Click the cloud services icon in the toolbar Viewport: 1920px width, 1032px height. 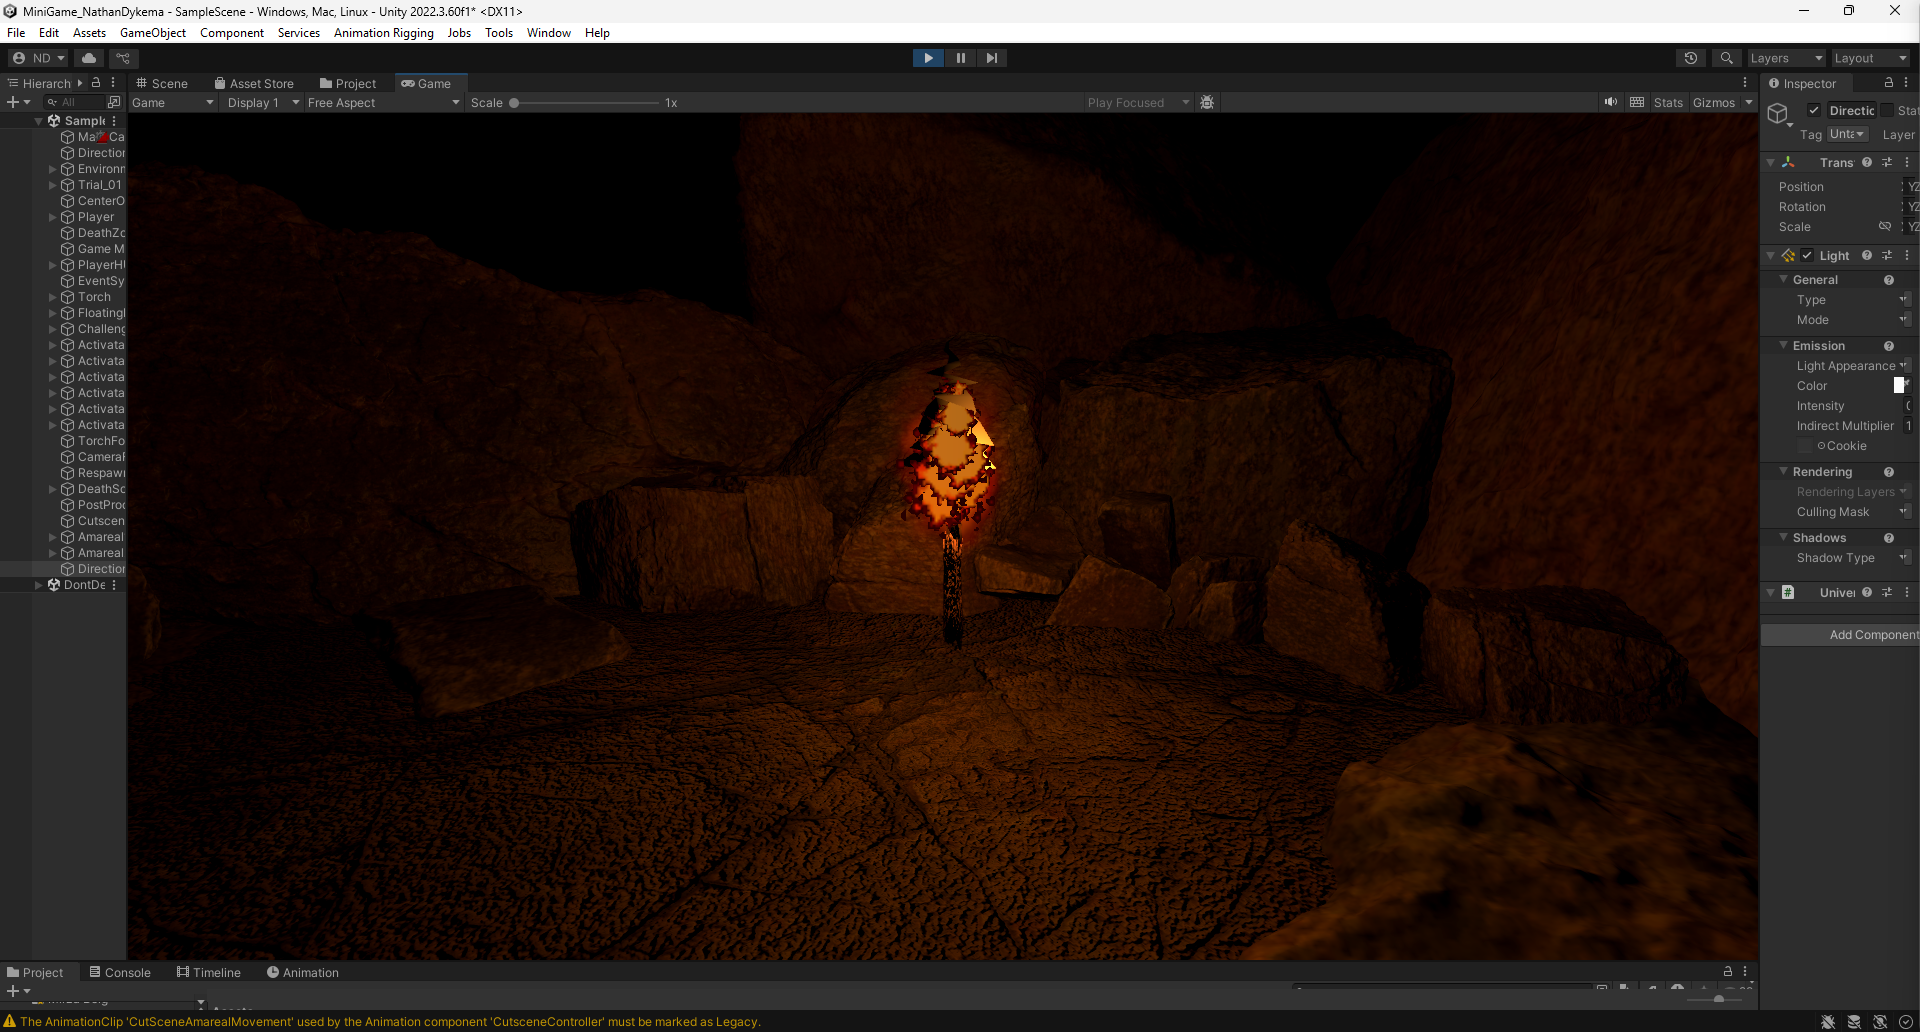tap(88, 57)
